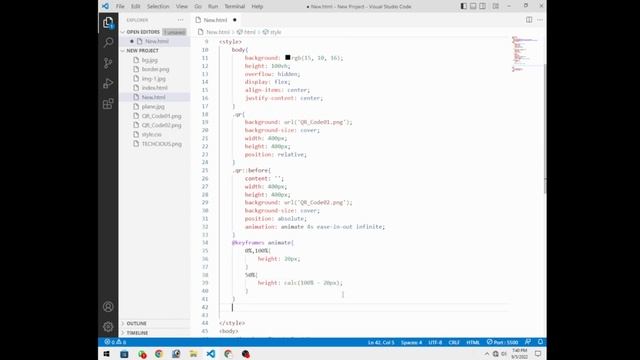Image resolution: width=640 pixels, height=360 pixels.
Task: Click the Port: 5500 Live Server status
Action: point(502,342)
